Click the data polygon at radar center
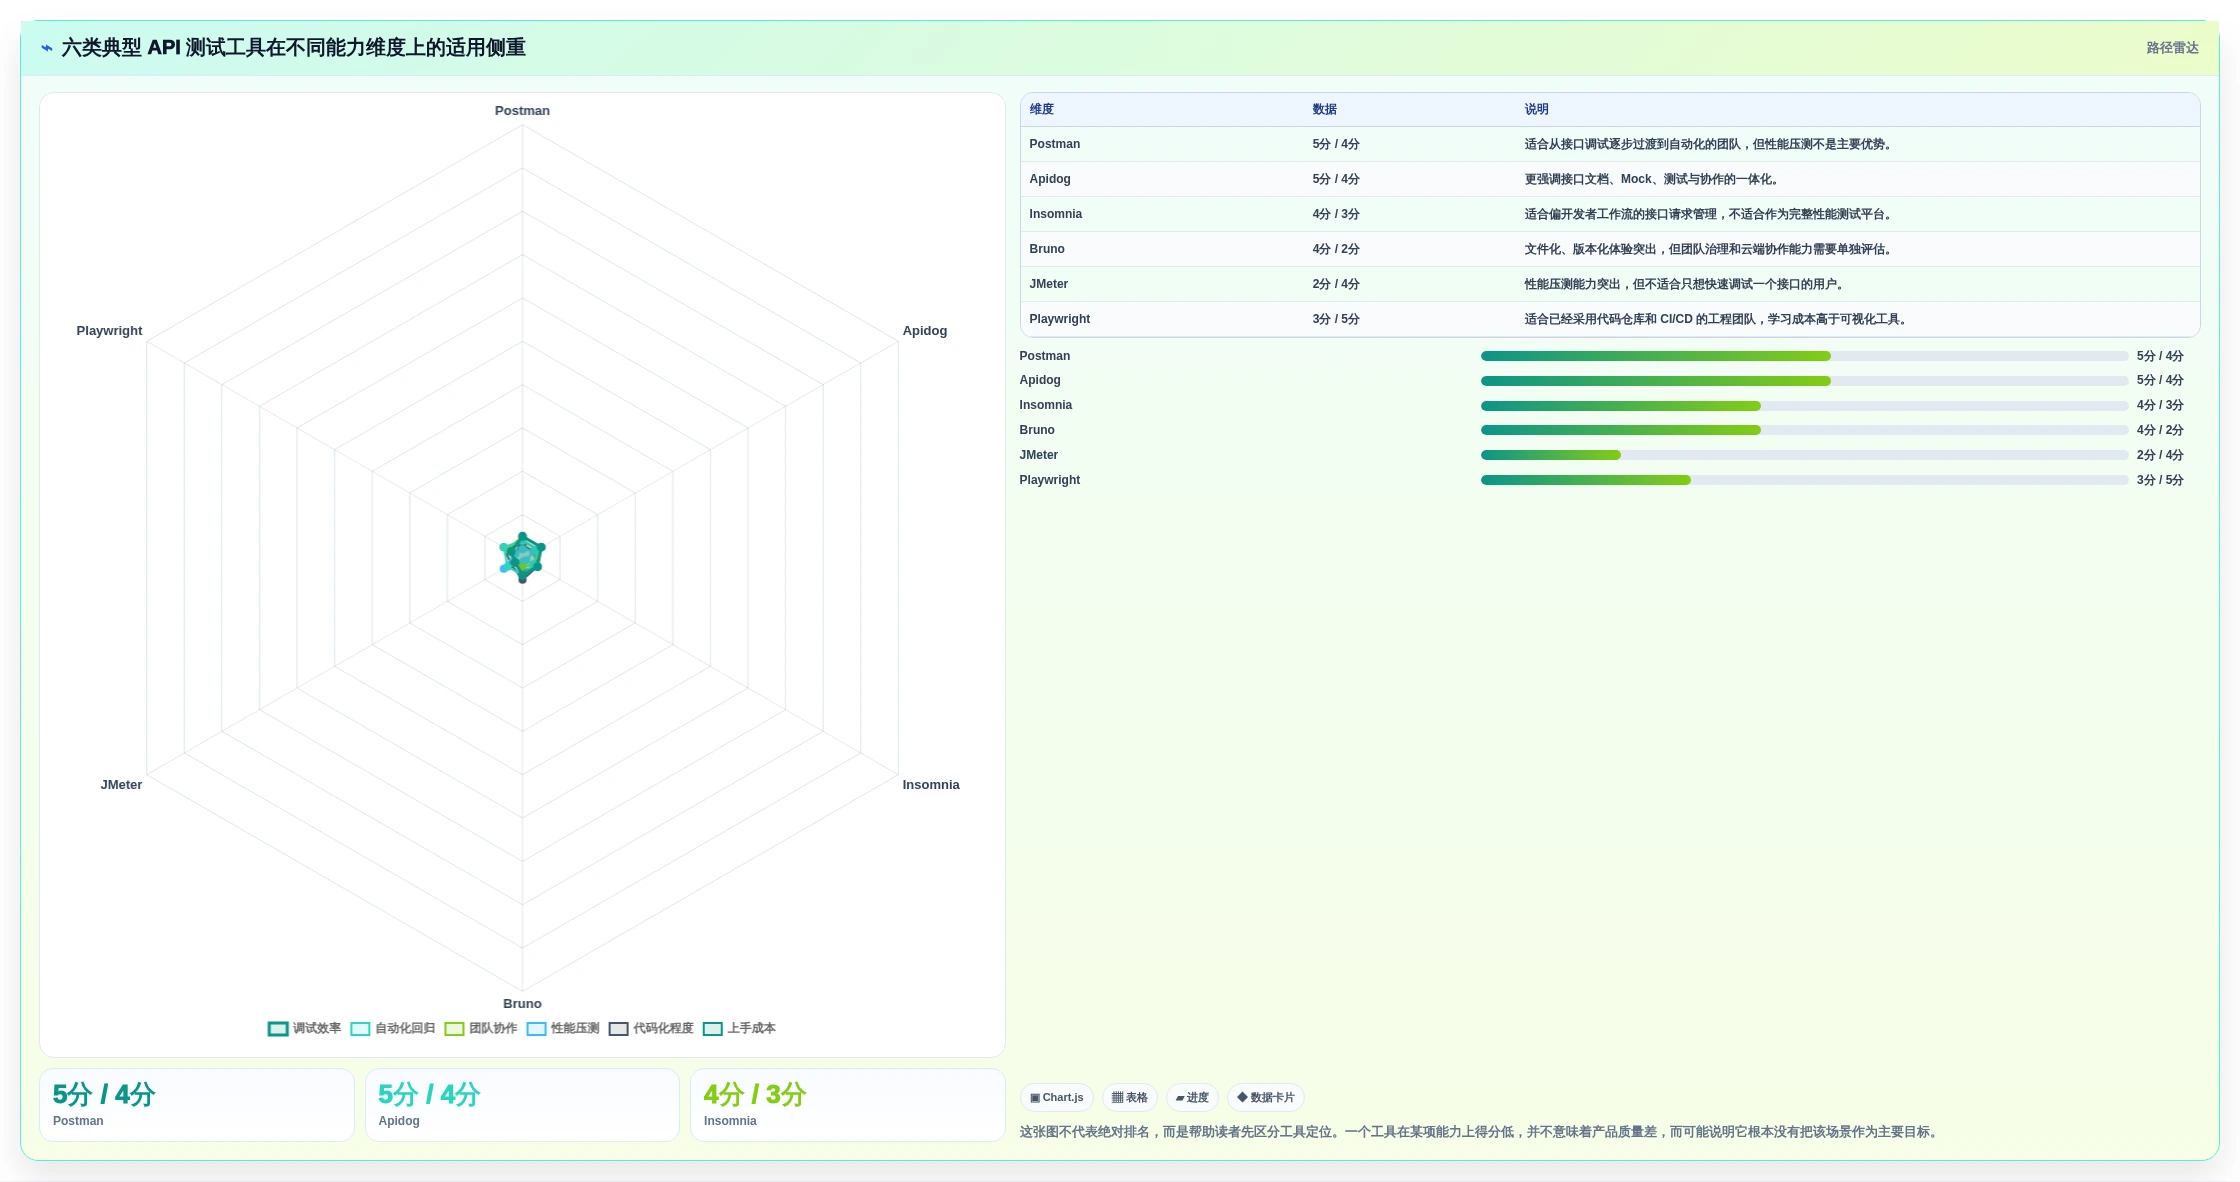Viewport: 2240px width, 1182px height. point(522,558)
